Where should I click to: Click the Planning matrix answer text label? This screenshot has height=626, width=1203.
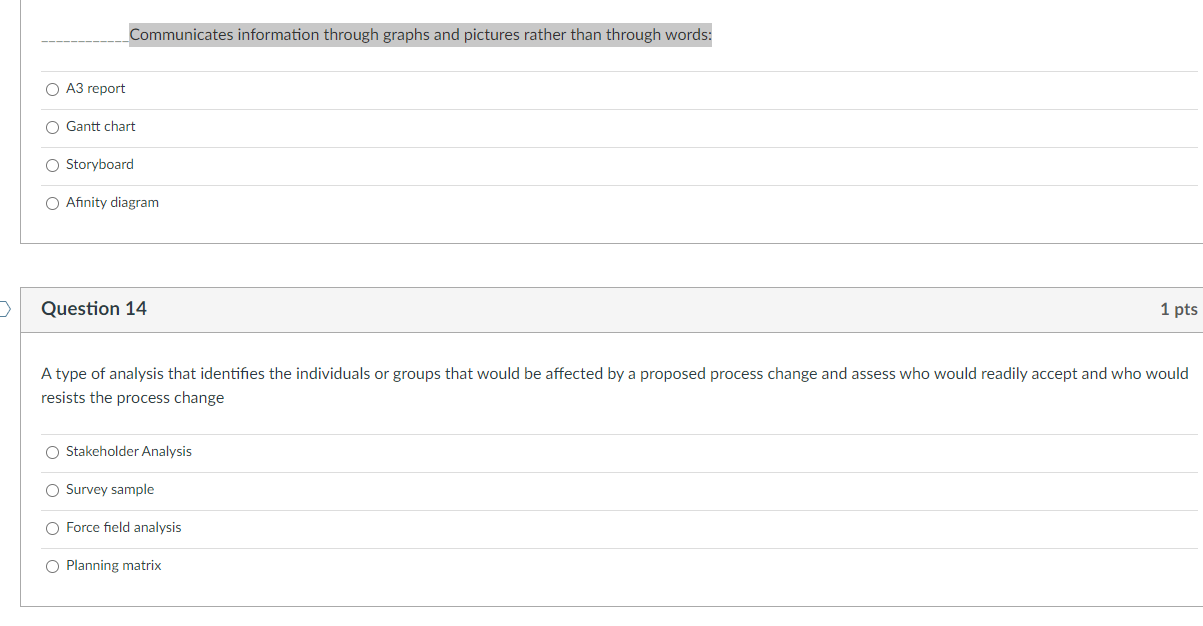coord(112,565)
